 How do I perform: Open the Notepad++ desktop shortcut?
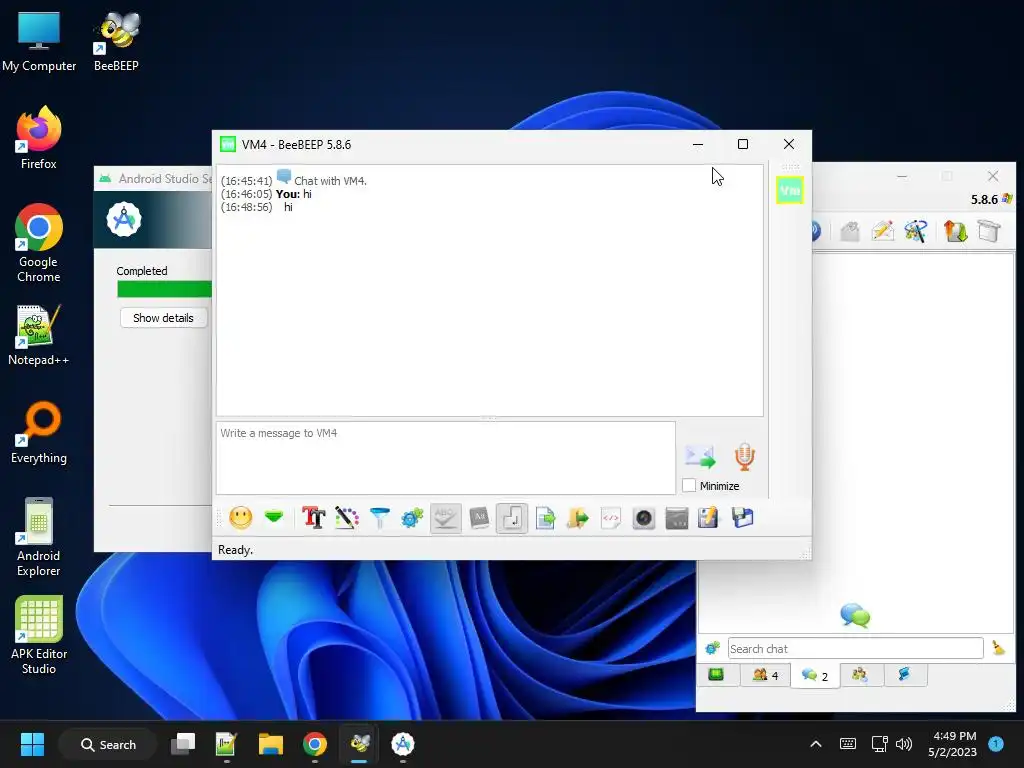39,335
